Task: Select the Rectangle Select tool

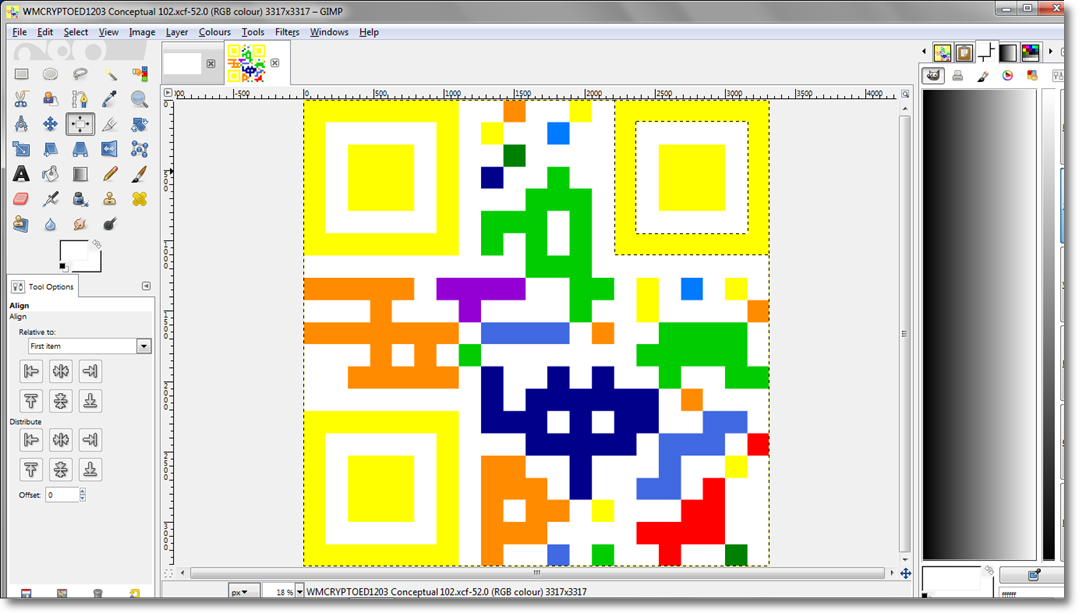Action: point(21,74)
